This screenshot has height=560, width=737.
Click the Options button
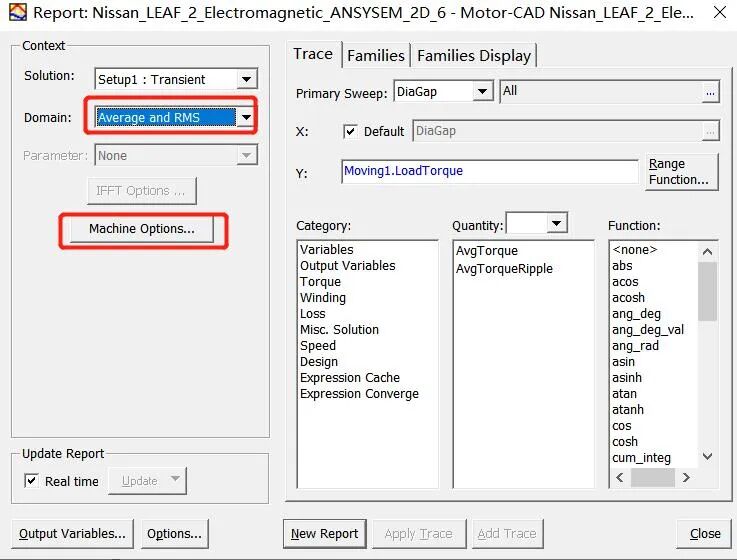coord(174,534)
